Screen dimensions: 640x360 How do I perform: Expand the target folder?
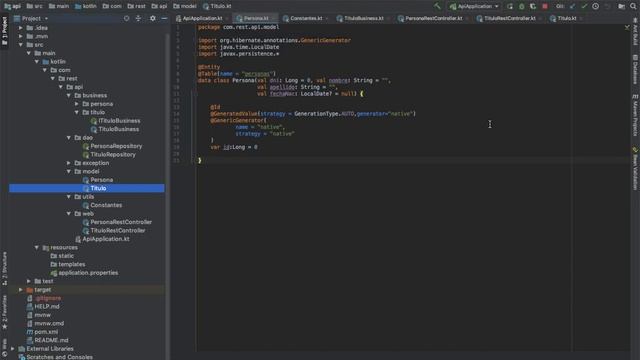click(20, 290)
